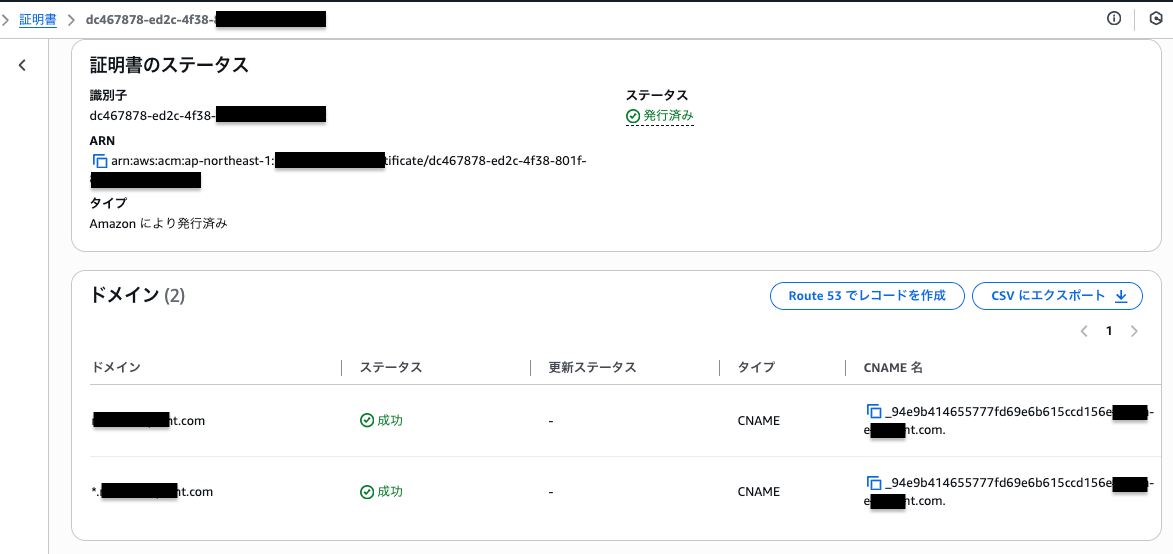Go to next page of domains
The image size is (1173, 554).
1134,332
